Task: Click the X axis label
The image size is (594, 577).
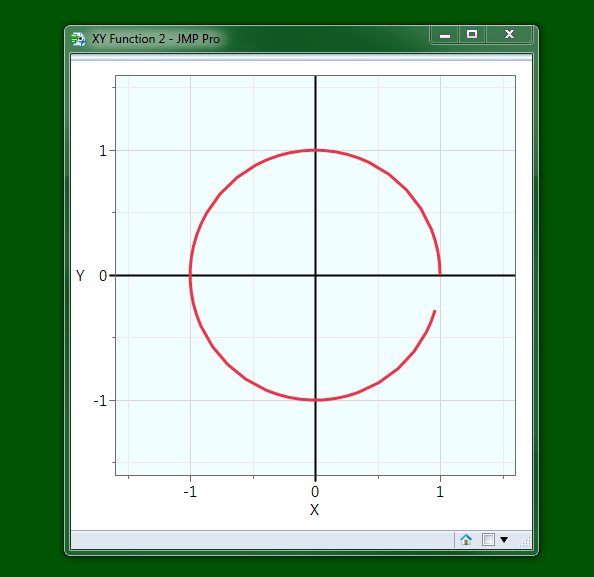Action: (x=314, y=510)
